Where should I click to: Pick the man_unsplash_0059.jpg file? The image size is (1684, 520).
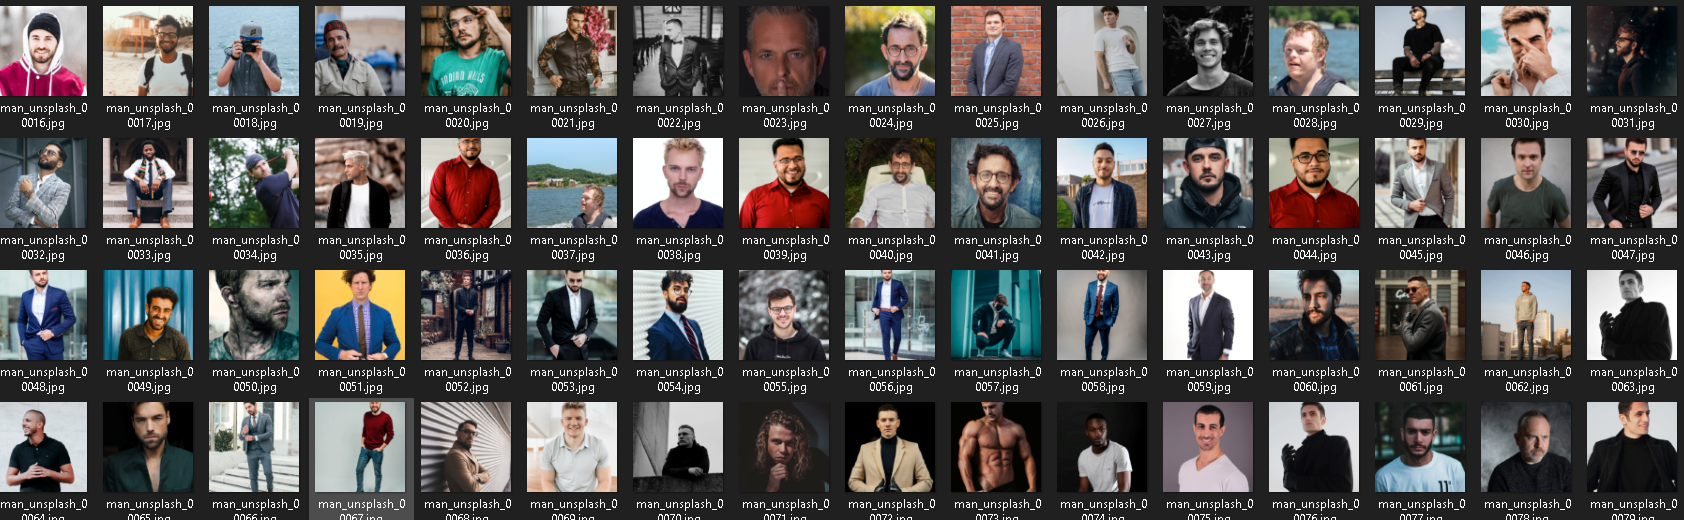(1208, 315)
